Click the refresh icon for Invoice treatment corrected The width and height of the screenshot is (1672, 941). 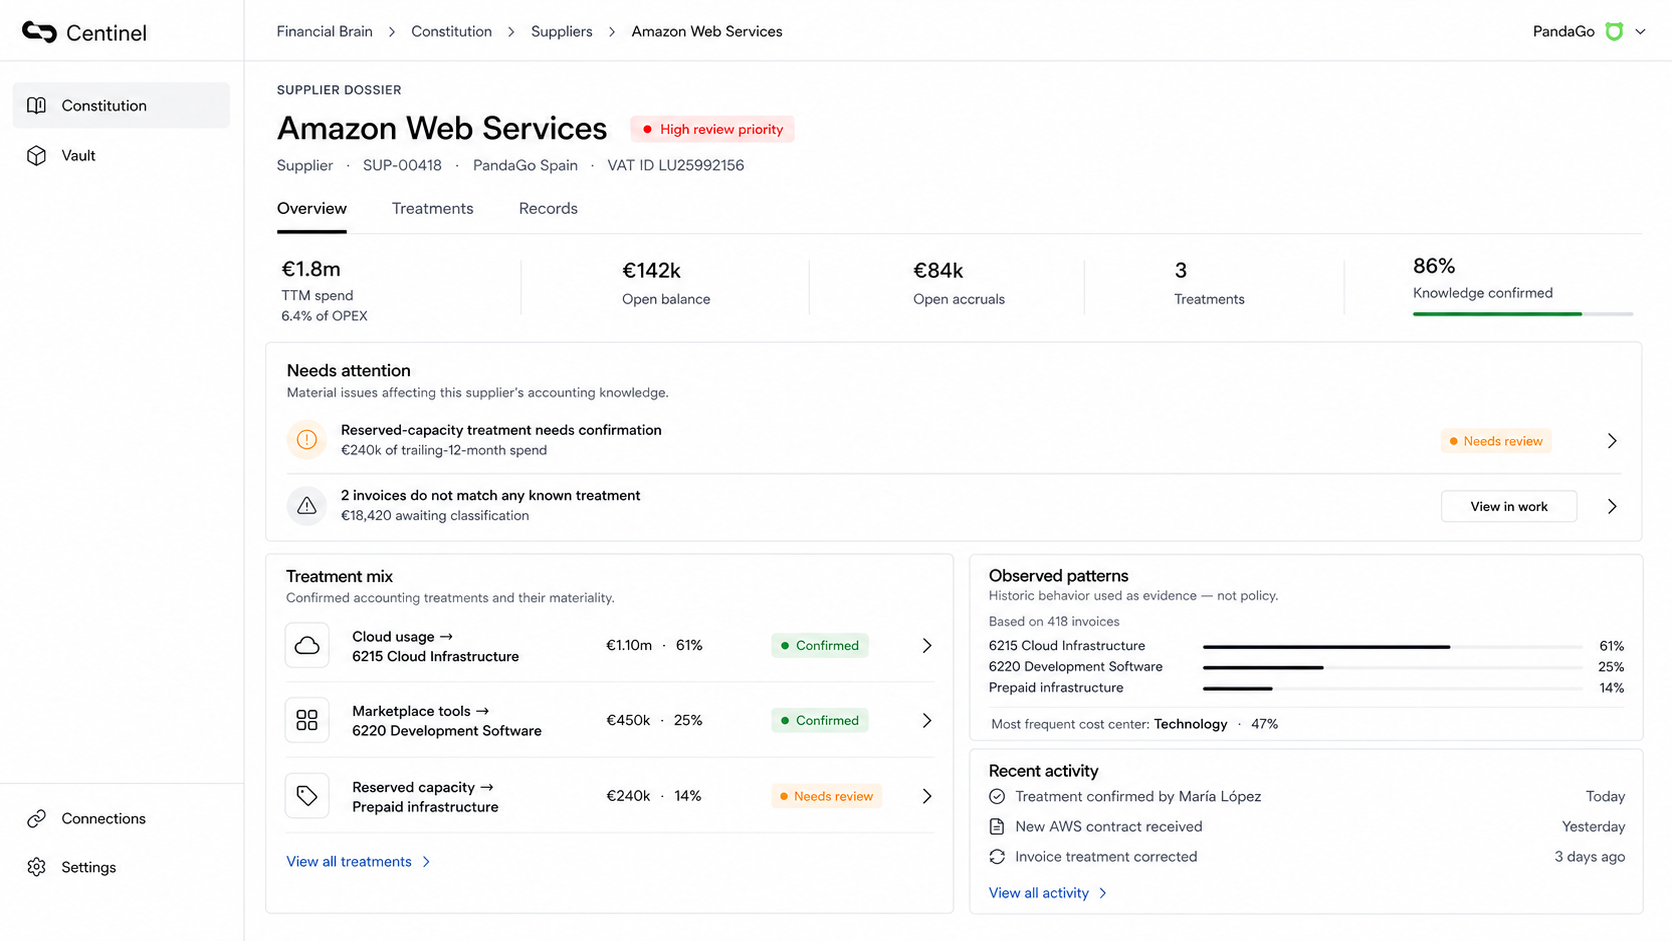click(x=997, y=856)
